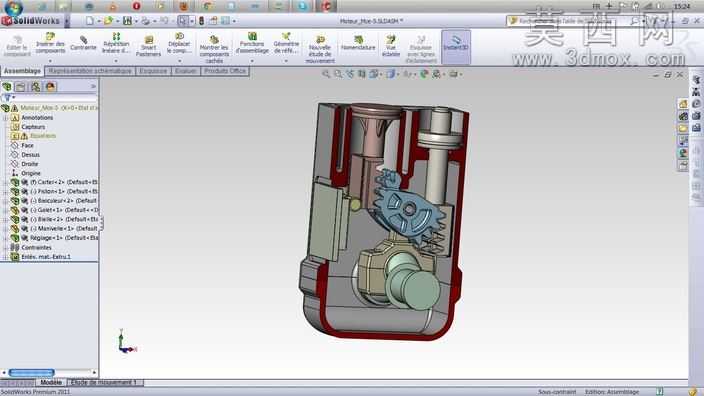The image size is (704, 396).
Task: Click Montrer les composants cachés
Action: click(x=214, y=48)
